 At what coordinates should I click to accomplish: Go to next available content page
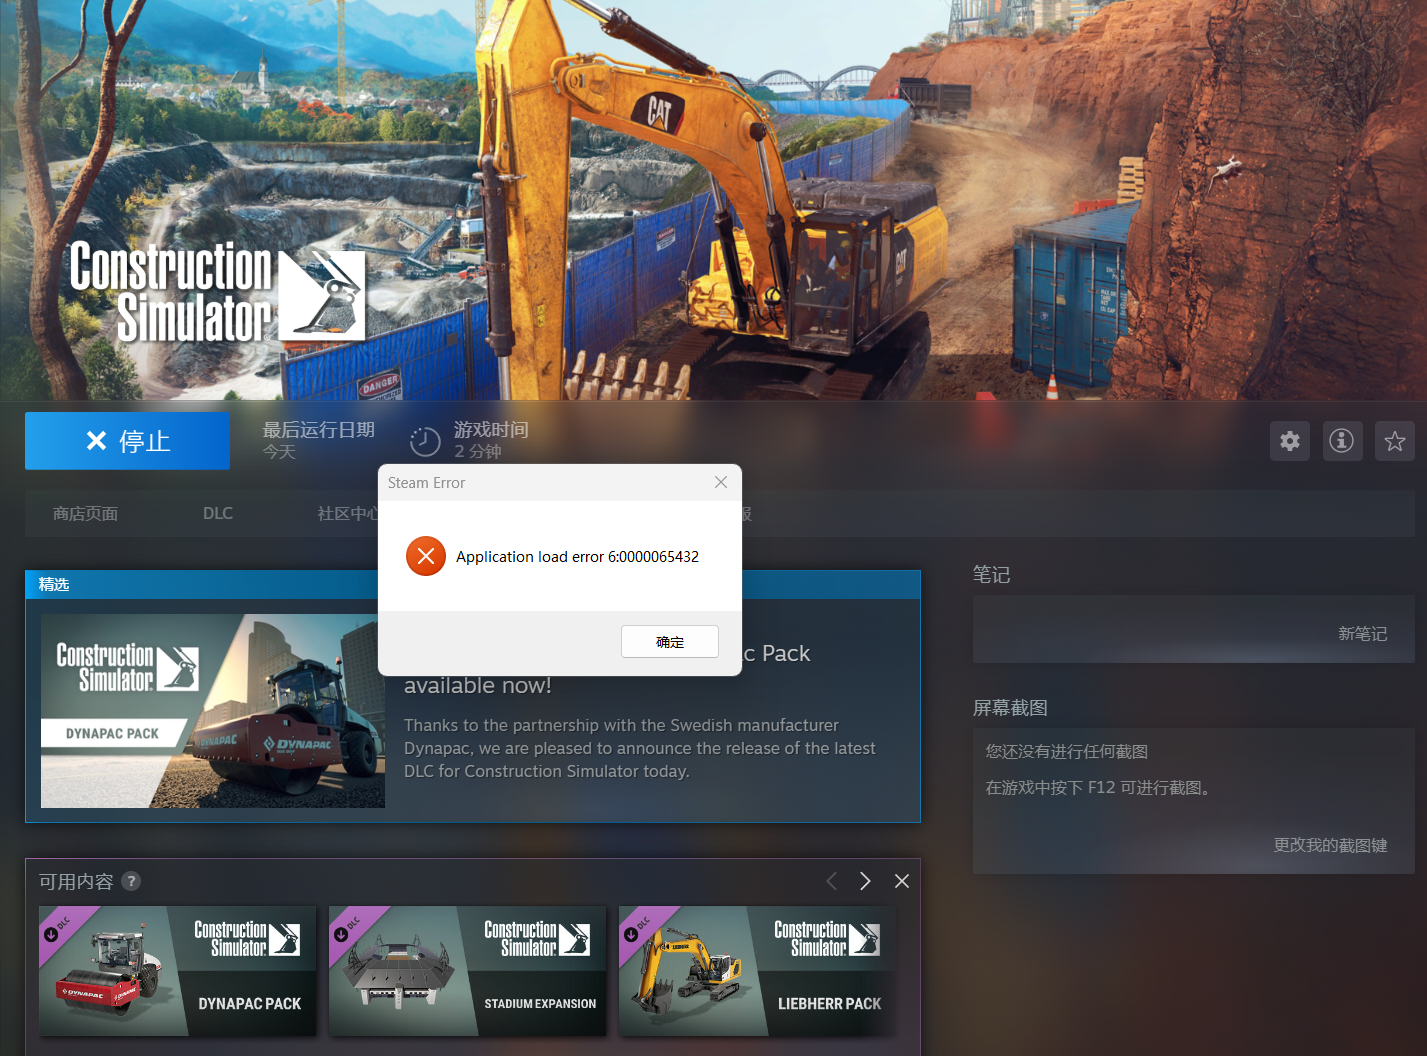(865, 881)
